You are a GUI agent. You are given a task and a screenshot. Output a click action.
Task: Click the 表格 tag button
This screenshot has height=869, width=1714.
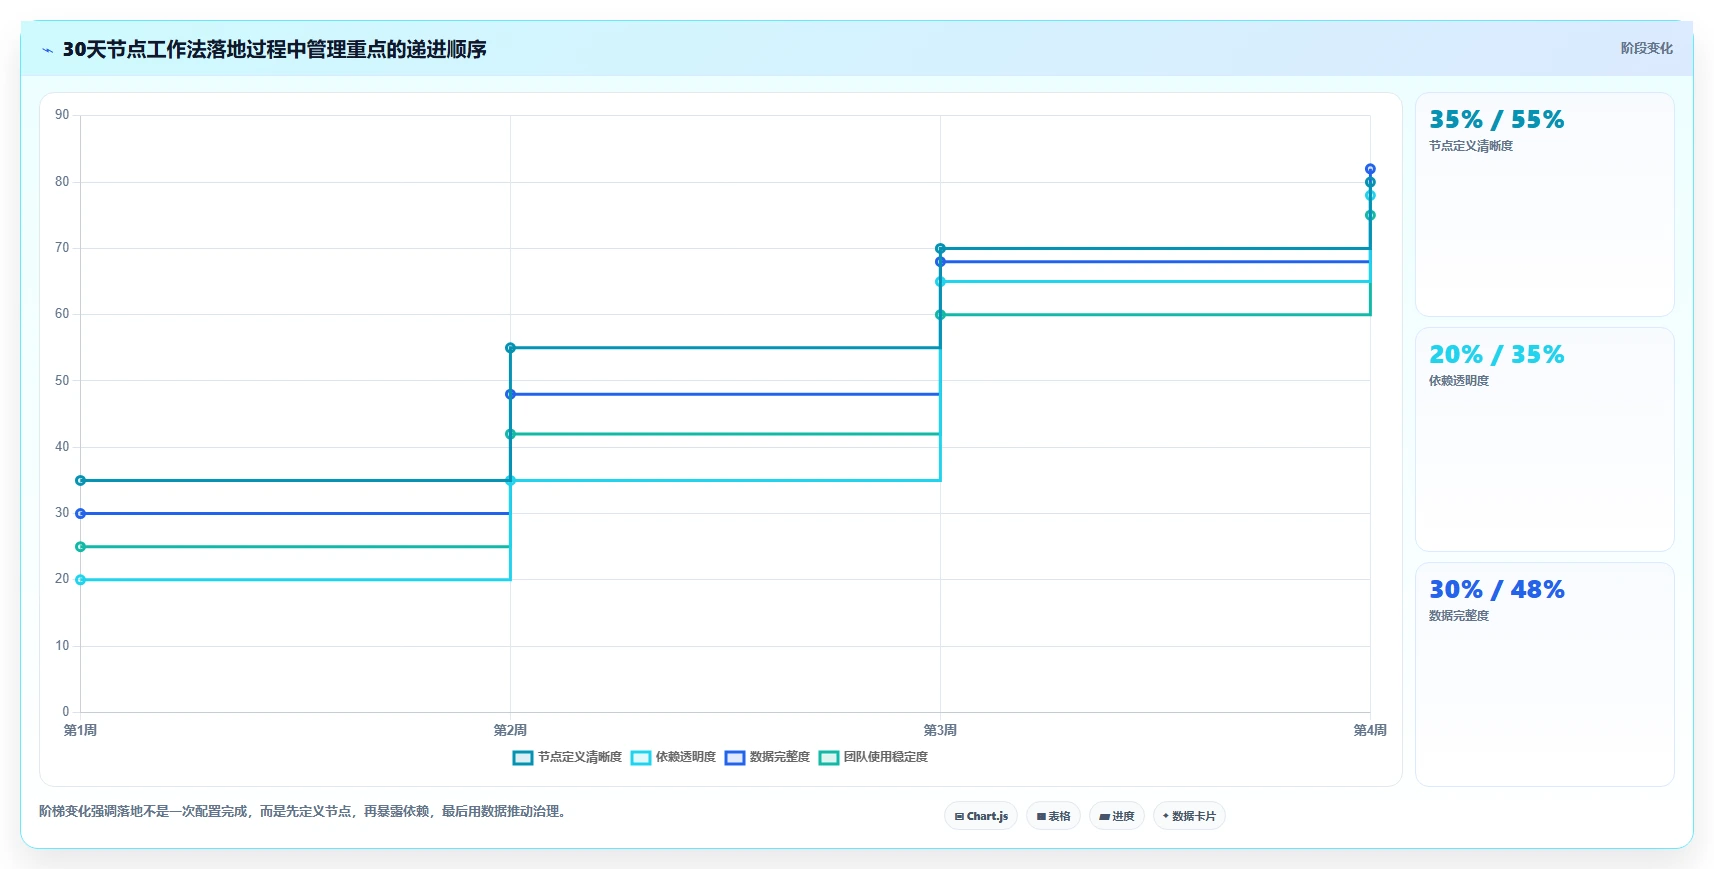tap(1053, 816)
